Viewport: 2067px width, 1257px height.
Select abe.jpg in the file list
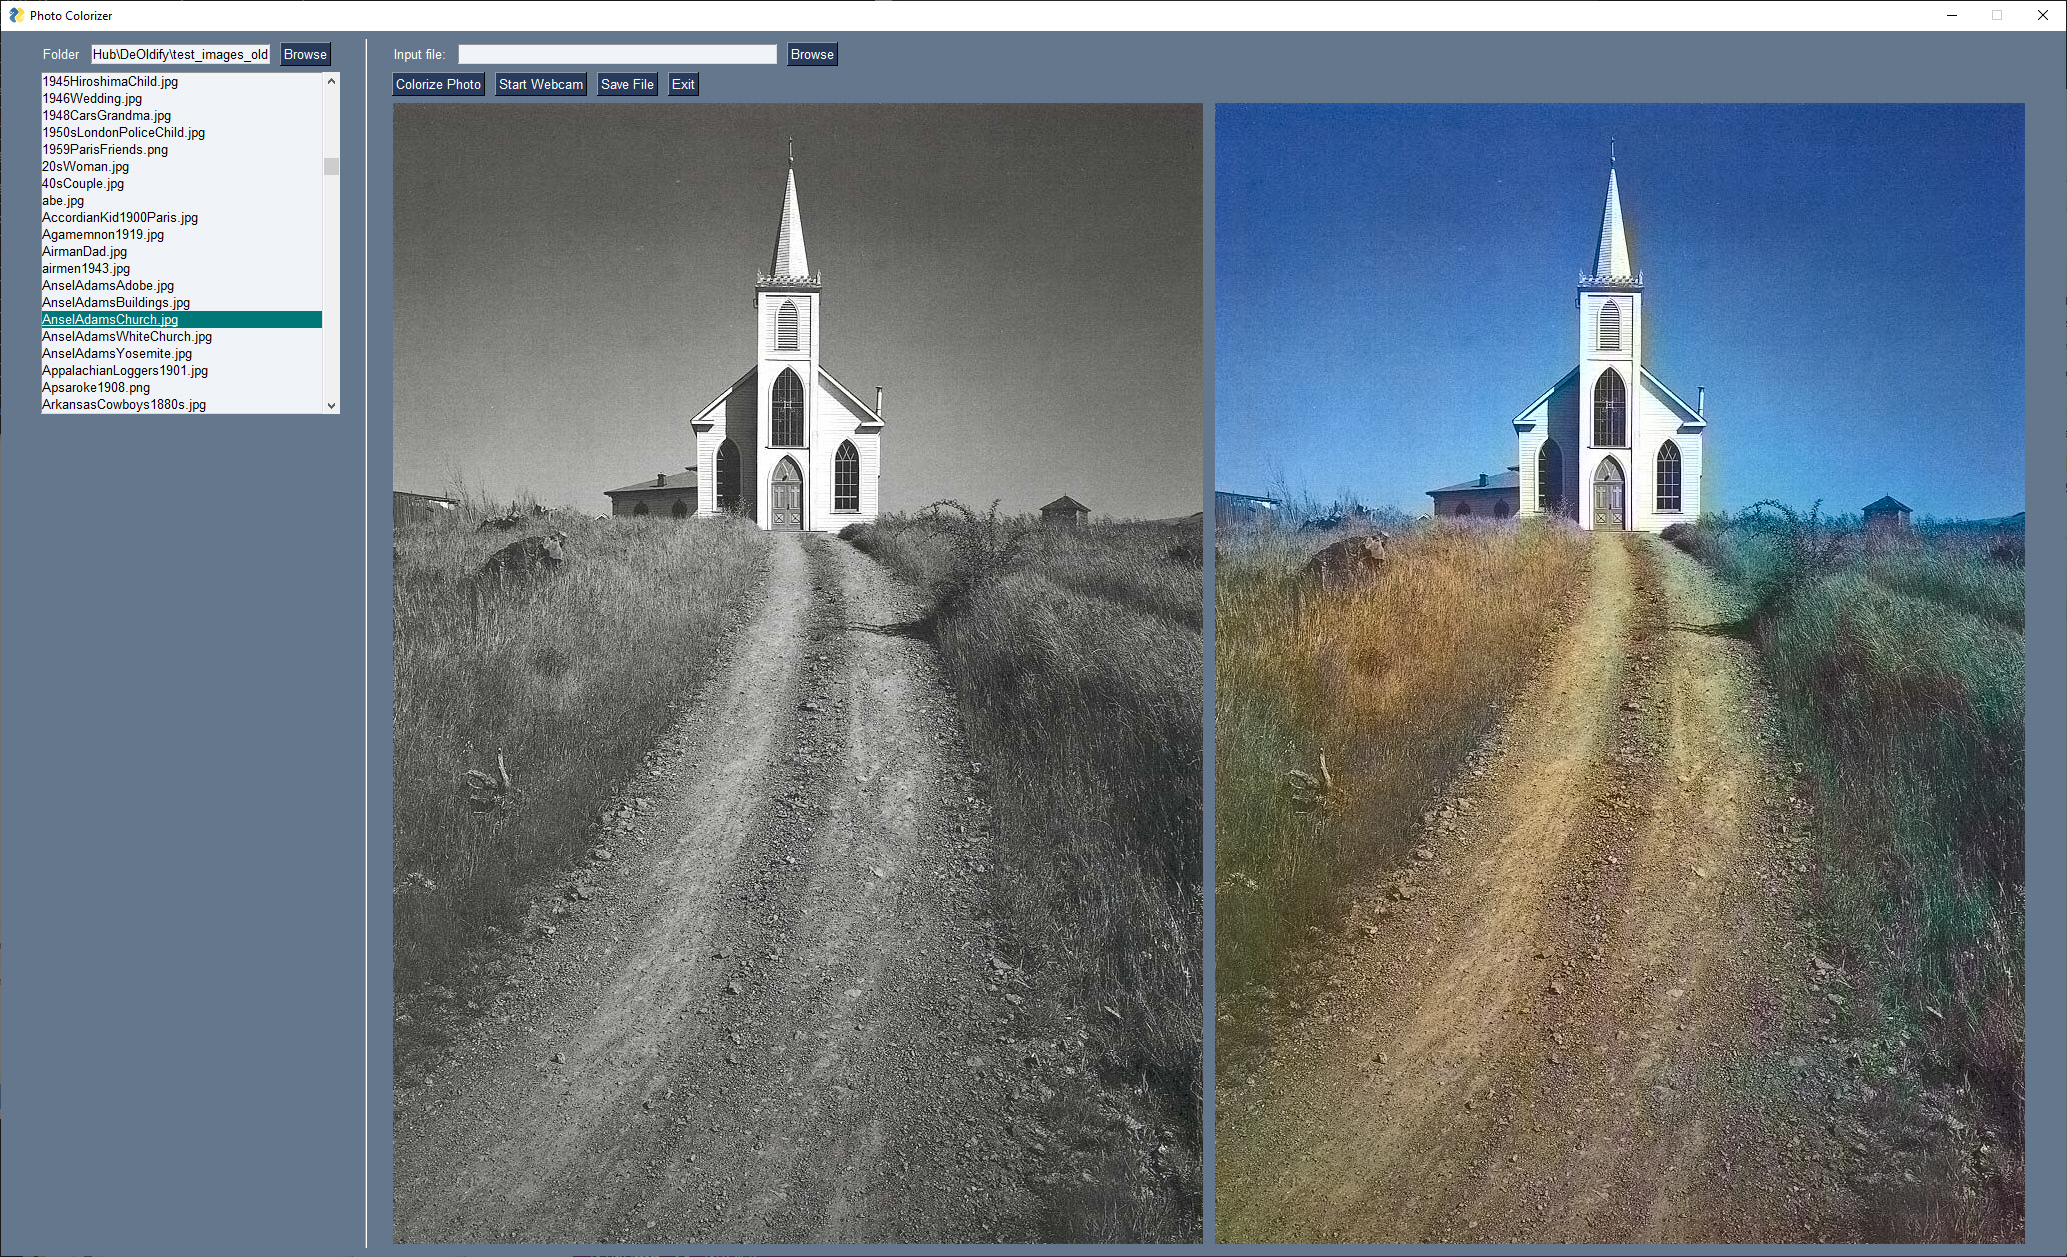coord(181,200)
